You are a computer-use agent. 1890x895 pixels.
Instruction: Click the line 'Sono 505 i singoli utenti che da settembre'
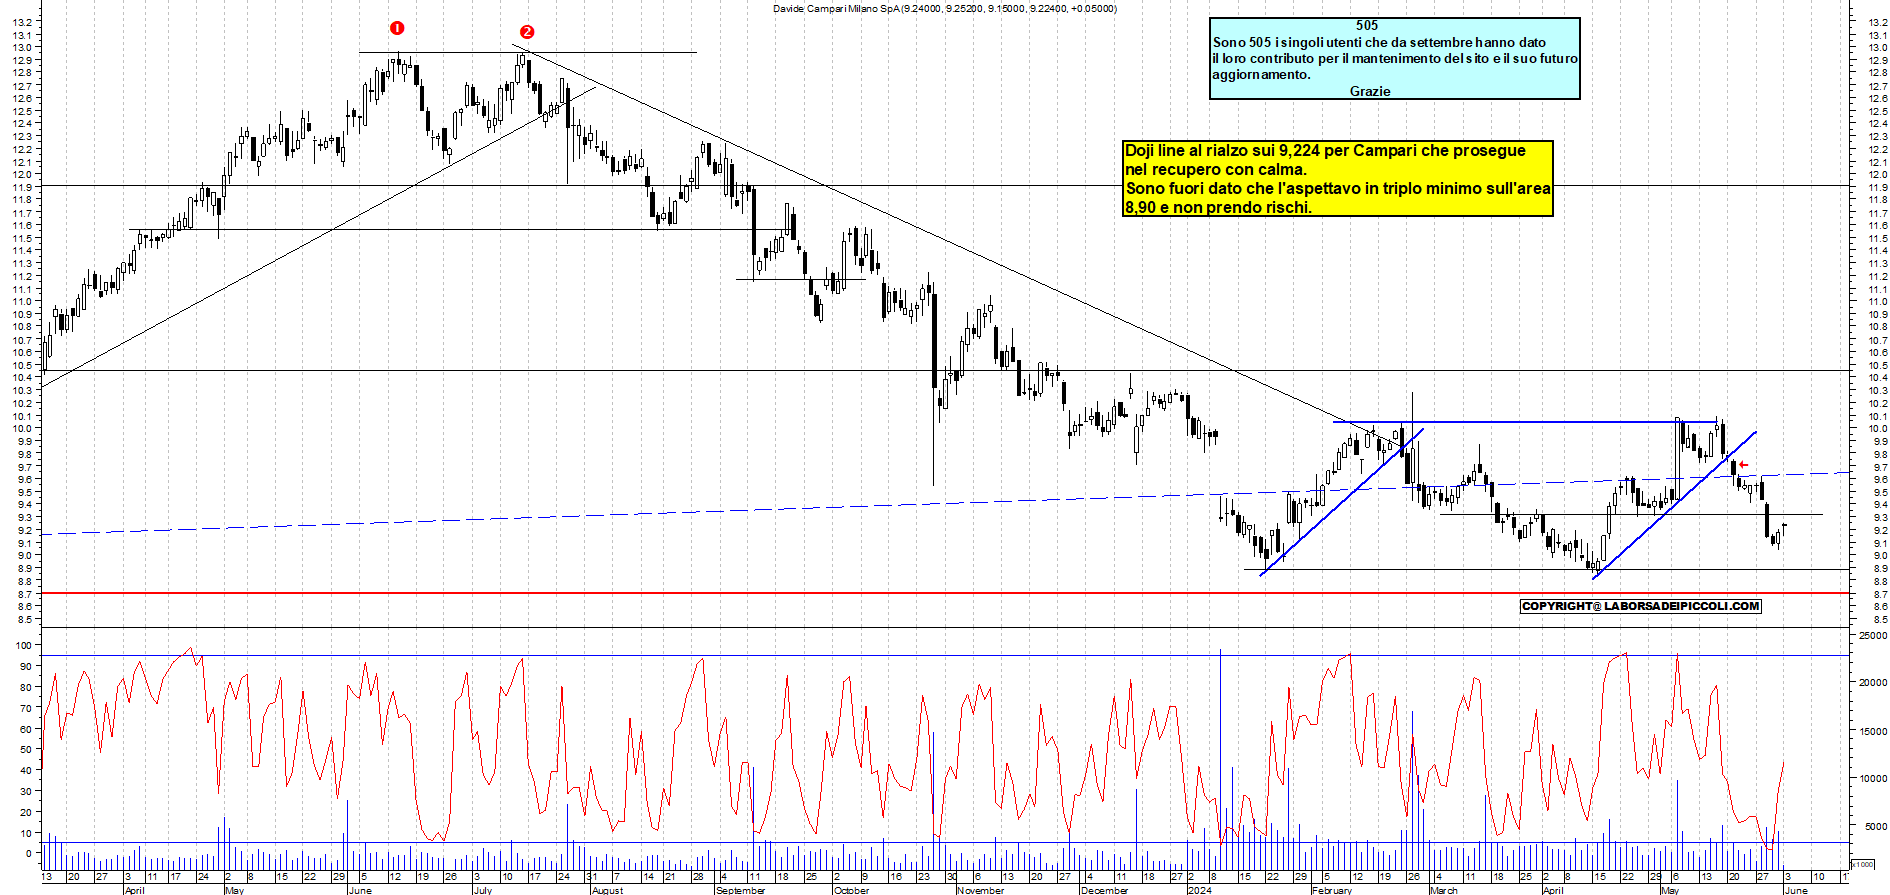coord(1379,42)
